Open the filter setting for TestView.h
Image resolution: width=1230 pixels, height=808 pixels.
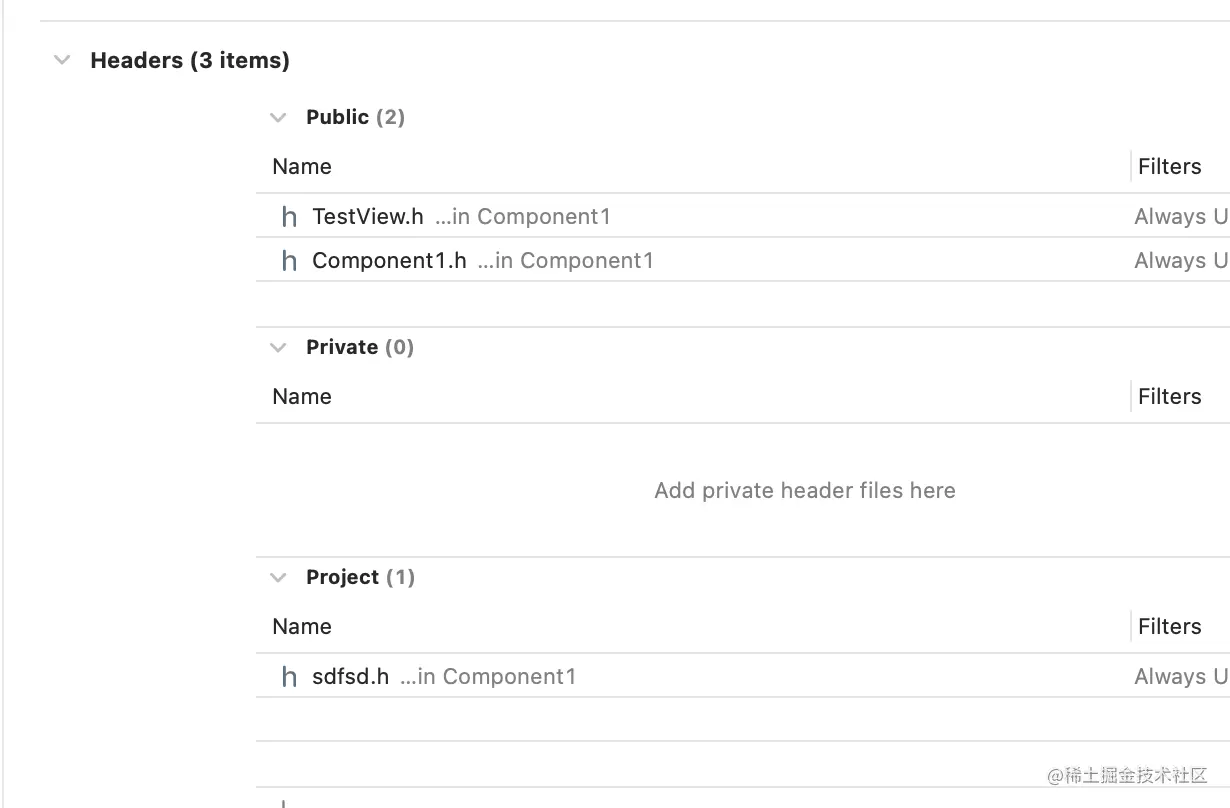click(1180, 217)
